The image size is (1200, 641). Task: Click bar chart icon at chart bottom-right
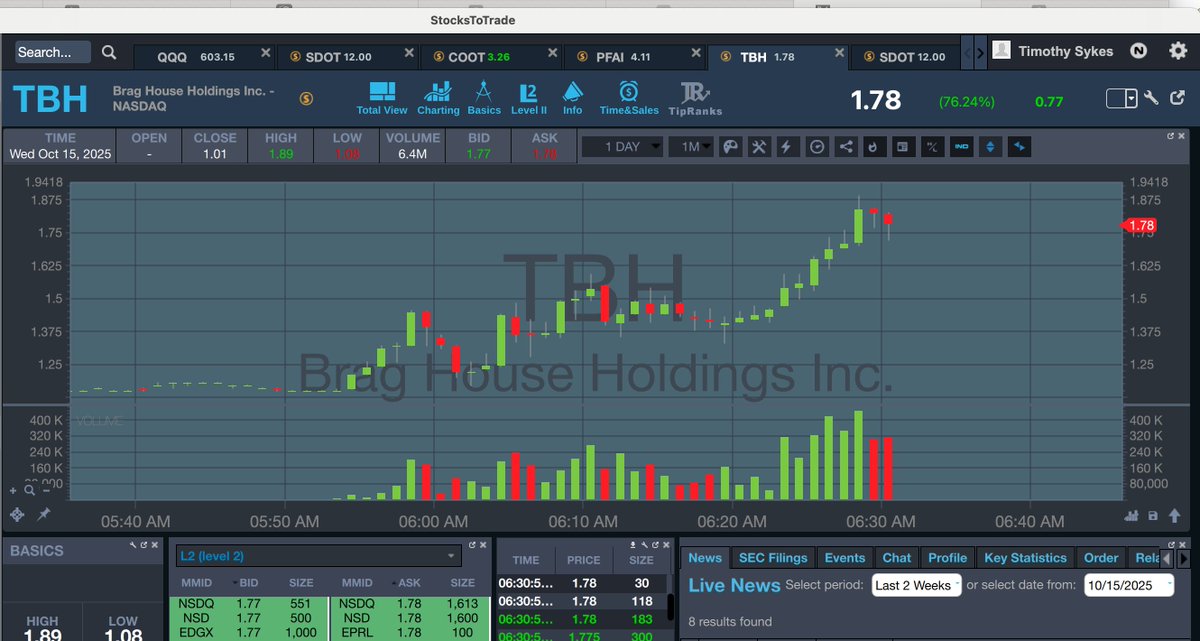click(x=1132, y=516)
